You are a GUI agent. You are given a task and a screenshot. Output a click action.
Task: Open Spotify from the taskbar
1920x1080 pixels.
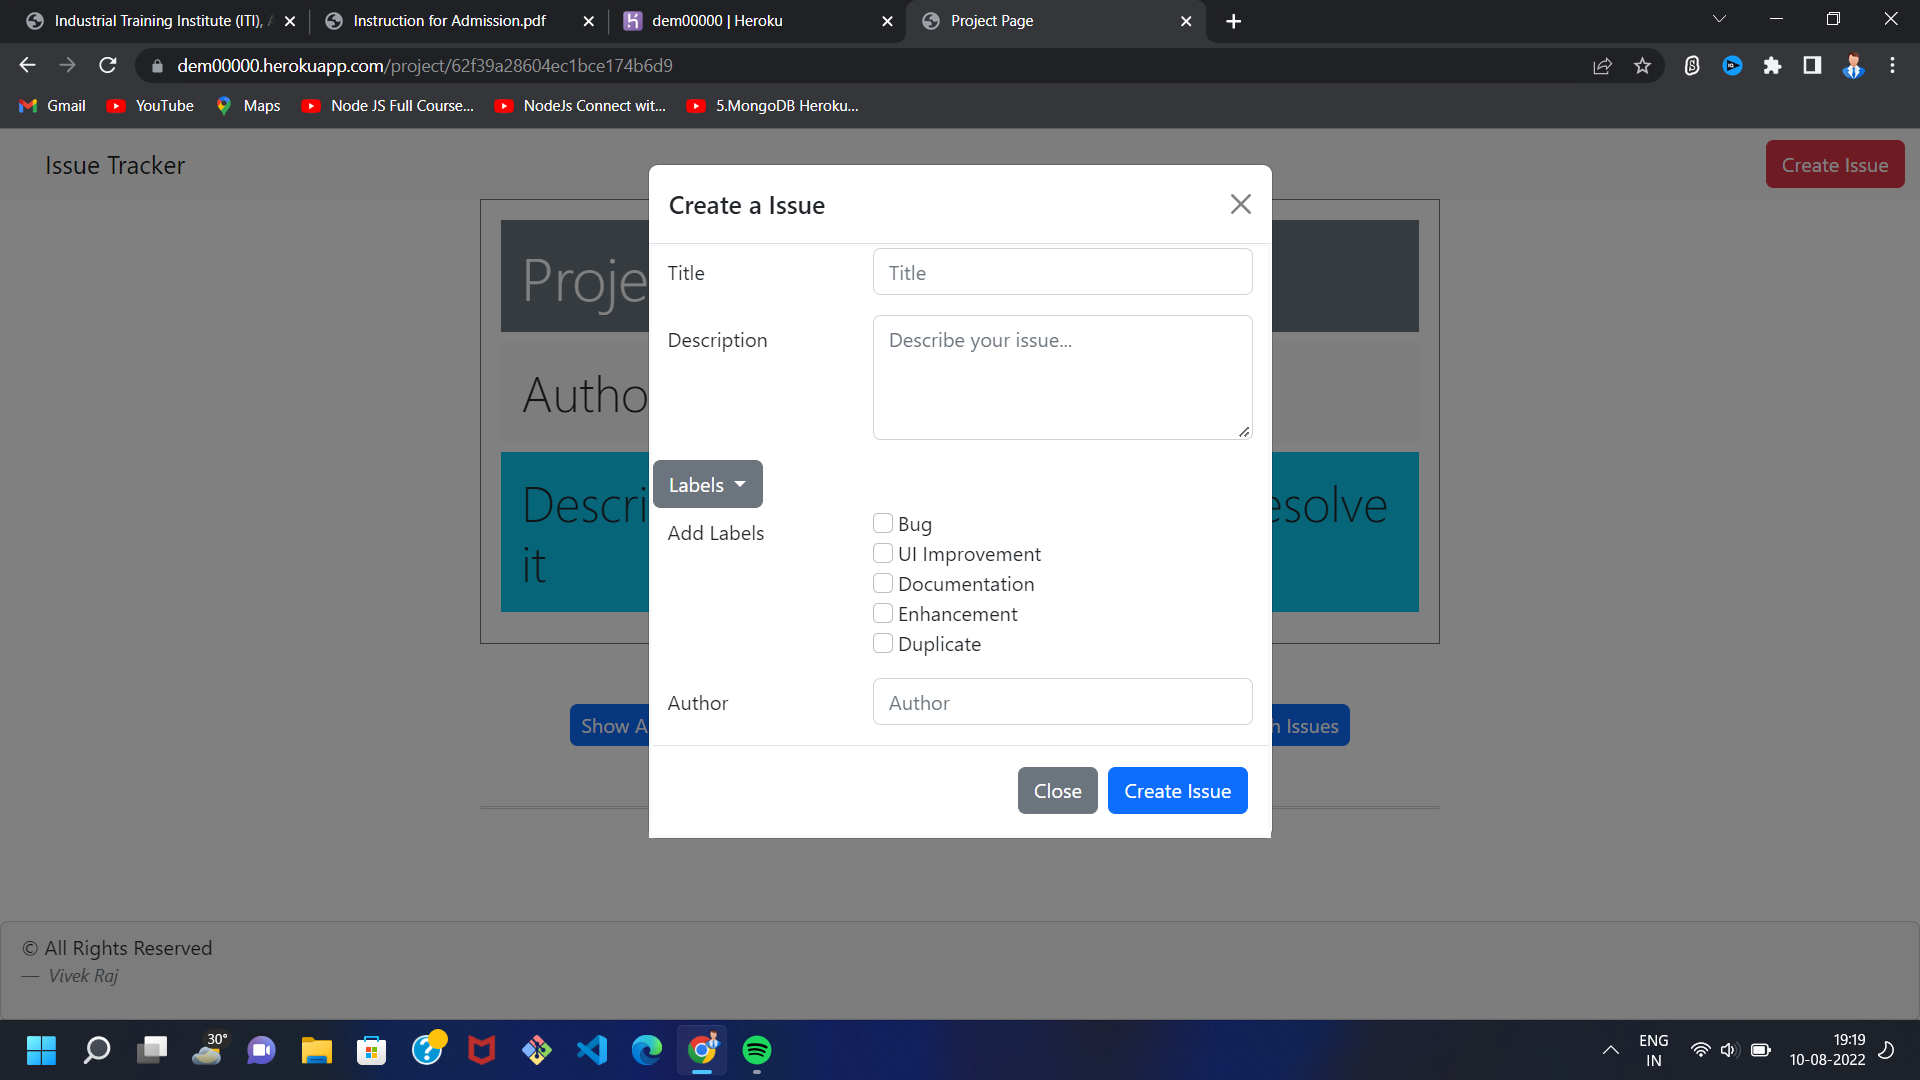point(757,1050)
